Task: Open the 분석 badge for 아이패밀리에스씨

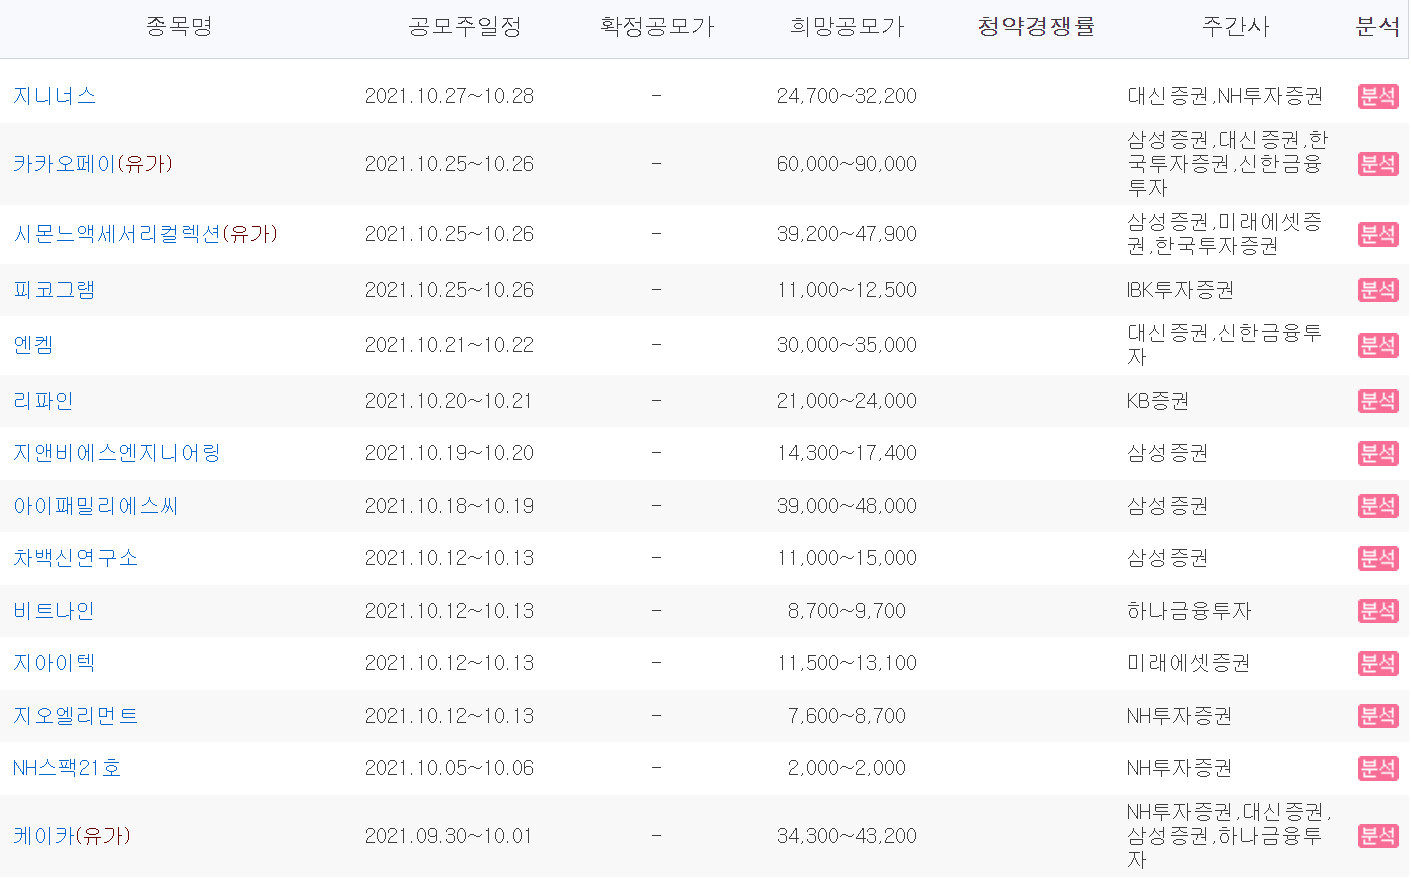Action: coord(1378,506)
